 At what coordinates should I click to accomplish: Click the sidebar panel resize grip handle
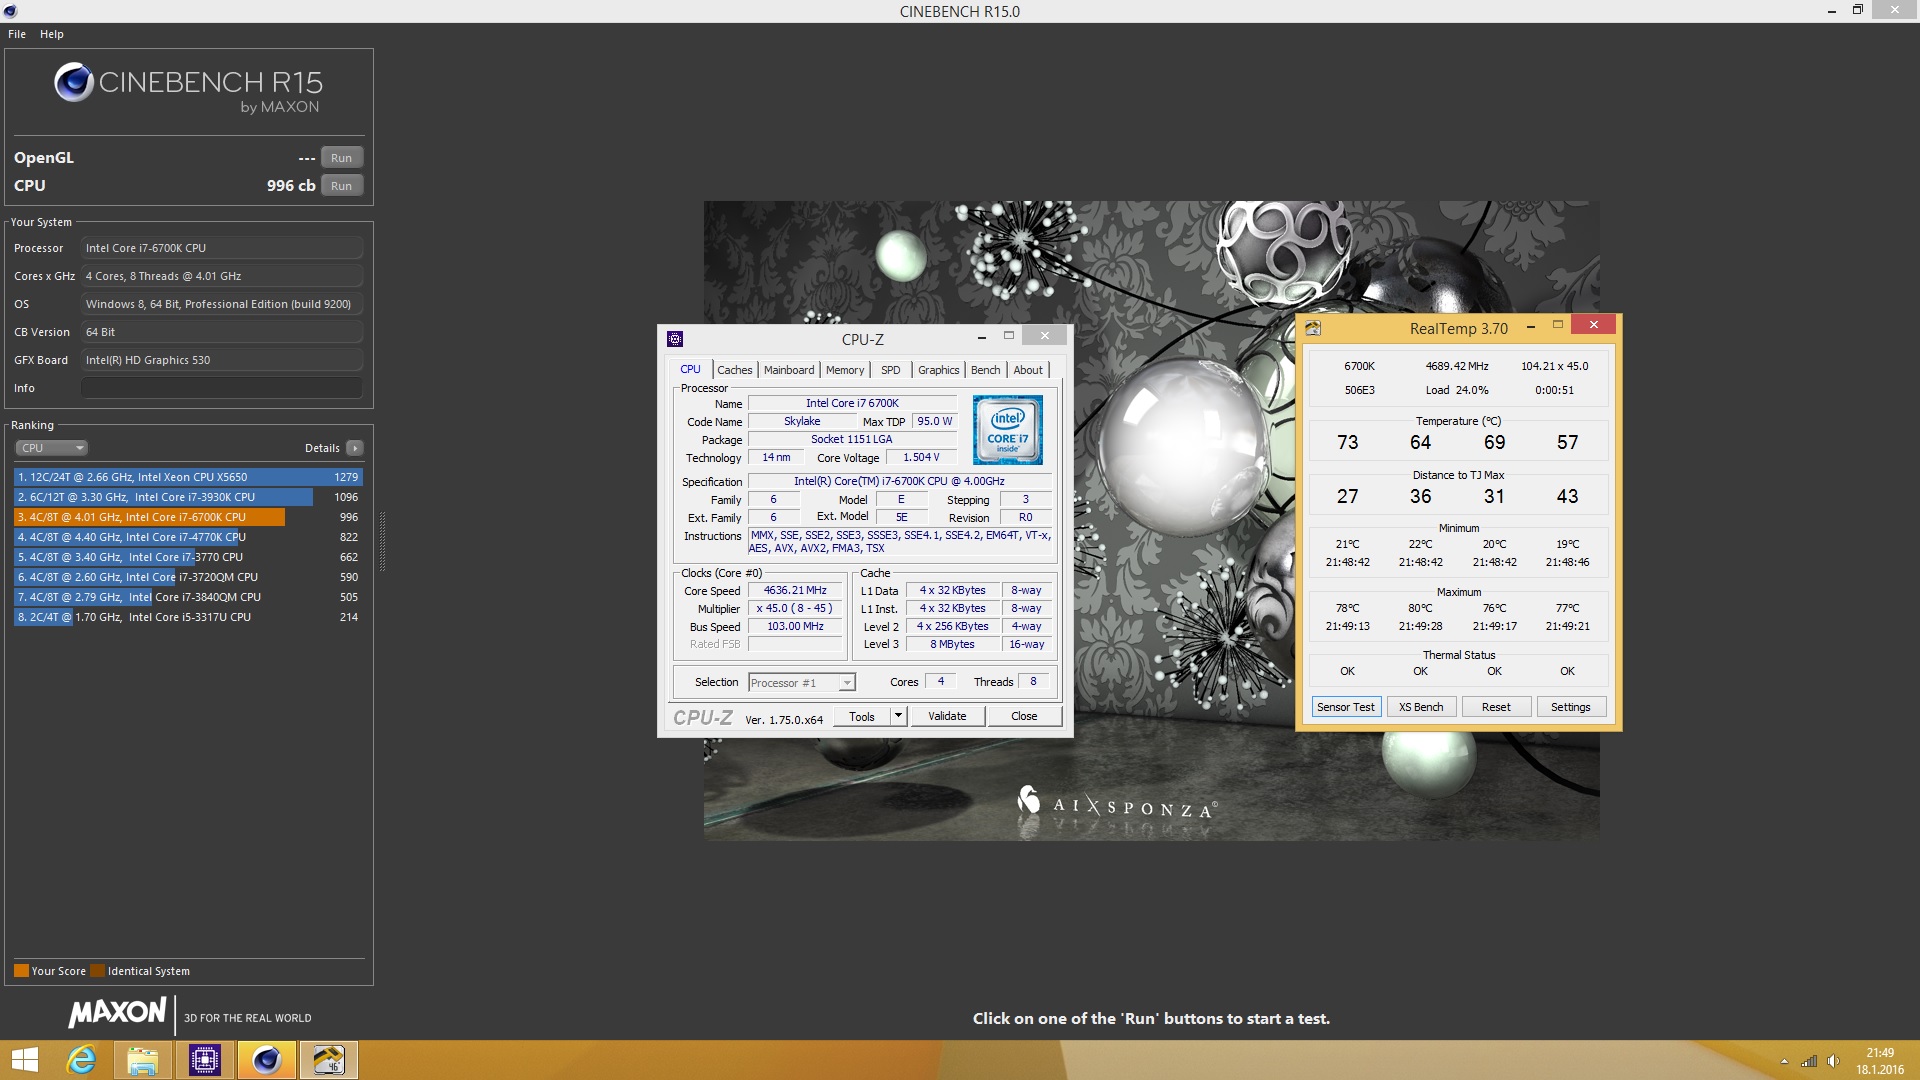point(382,541)
